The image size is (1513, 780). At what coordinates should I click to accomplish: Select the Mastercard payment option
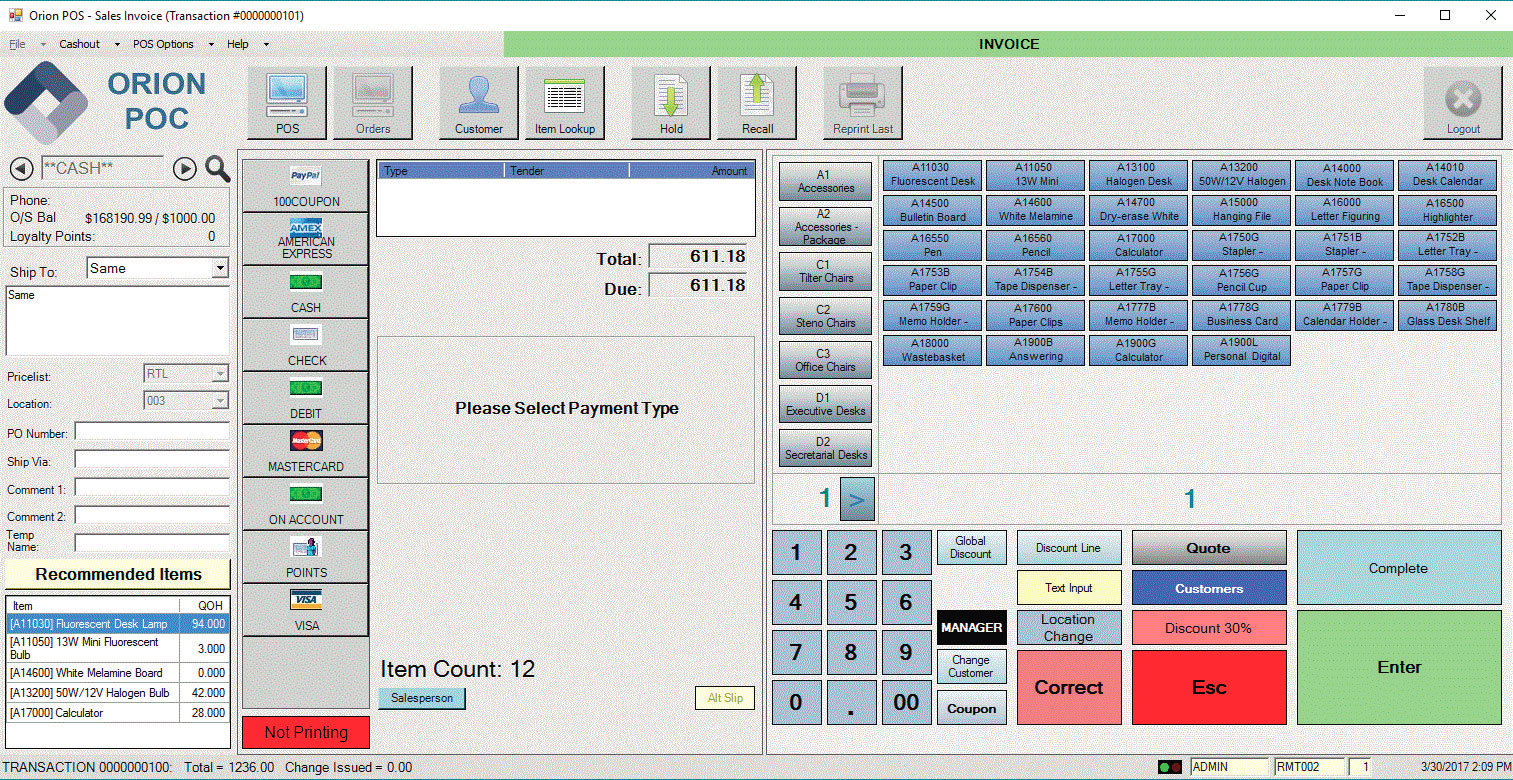click(x=305, y=451)
